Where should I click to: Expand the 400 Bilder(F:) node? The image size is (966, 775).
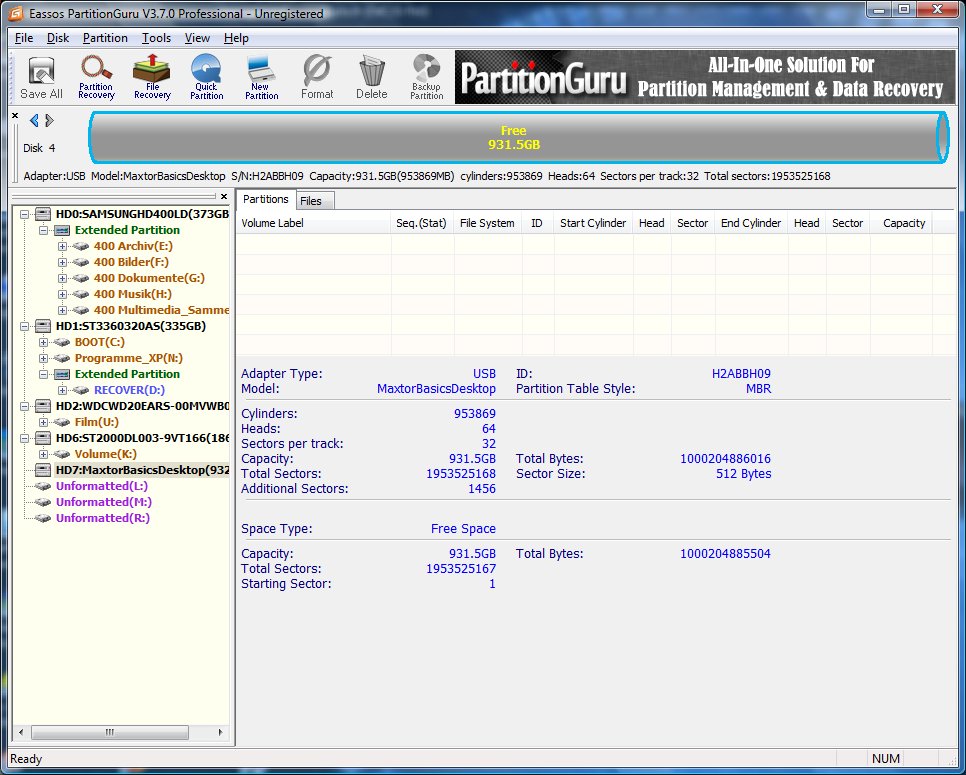point(62,262)
